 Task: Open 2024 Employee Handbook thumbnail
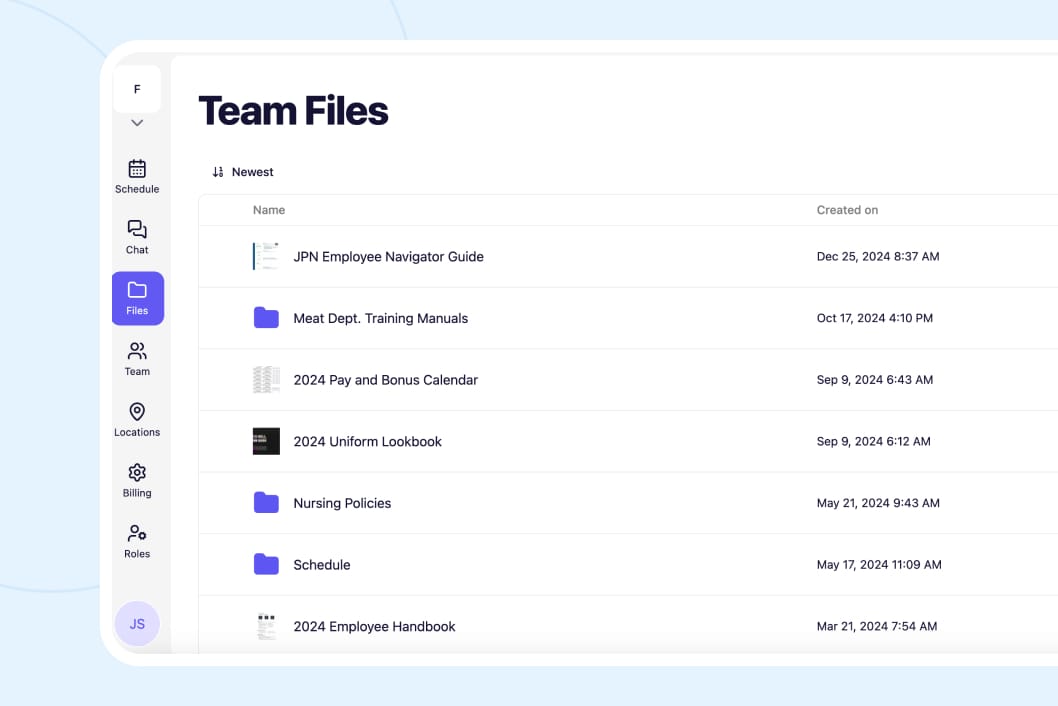266,626
